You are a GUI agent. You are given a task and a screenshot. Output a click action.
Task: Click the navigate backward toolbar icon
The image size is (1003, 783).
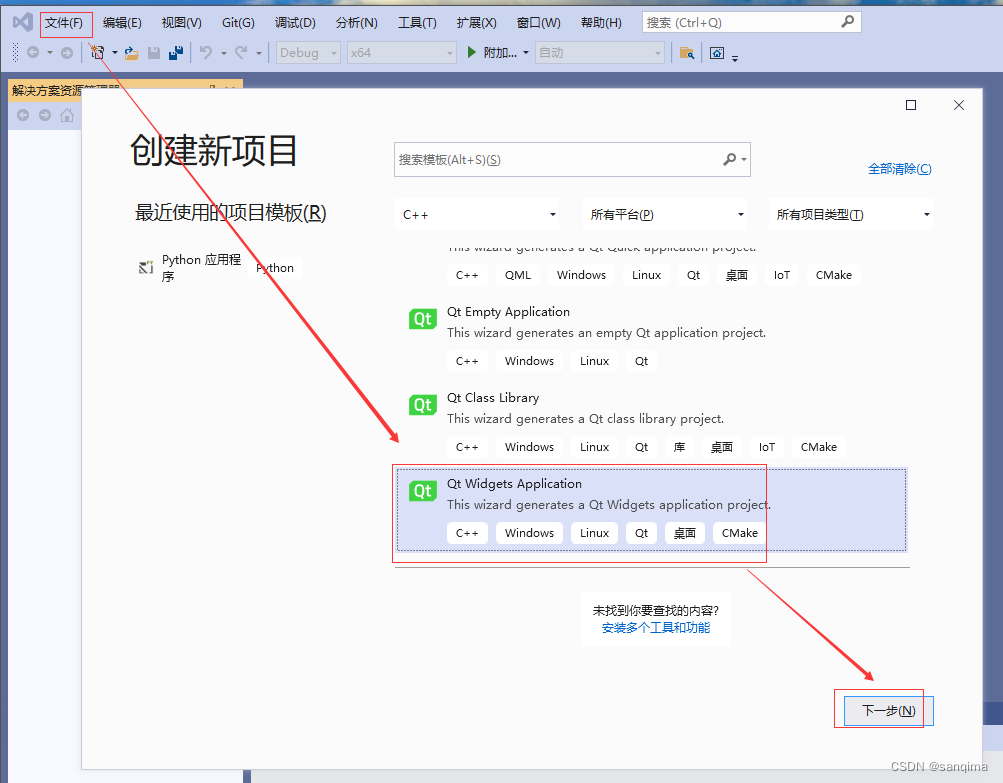tap(33, 52)
